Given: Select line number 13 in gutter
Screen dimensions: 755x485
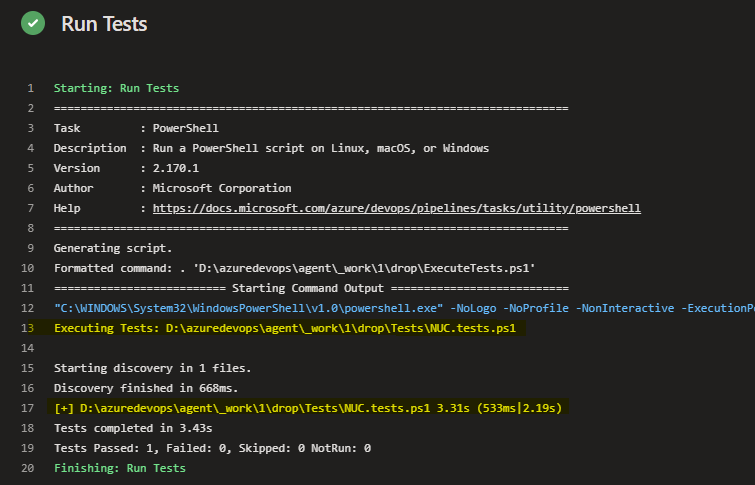Looking at the screenshot, I should [27, 328].
